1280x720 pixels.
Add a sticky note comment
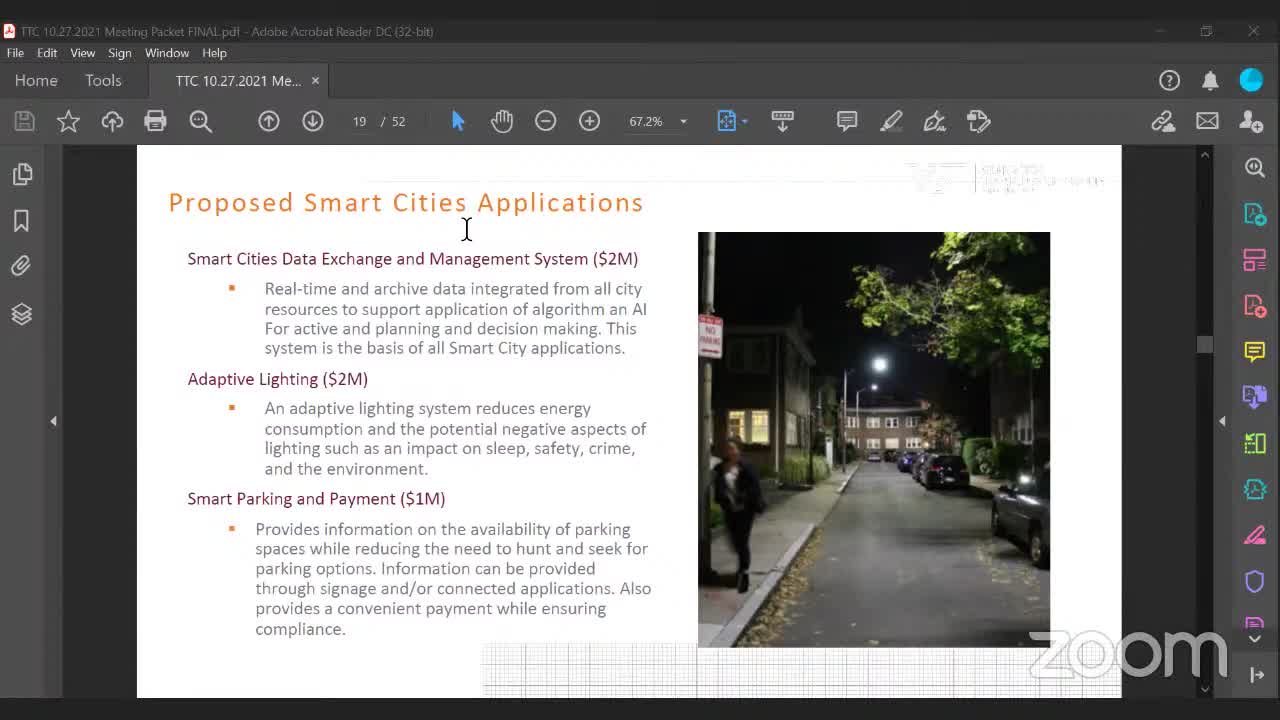847,121
